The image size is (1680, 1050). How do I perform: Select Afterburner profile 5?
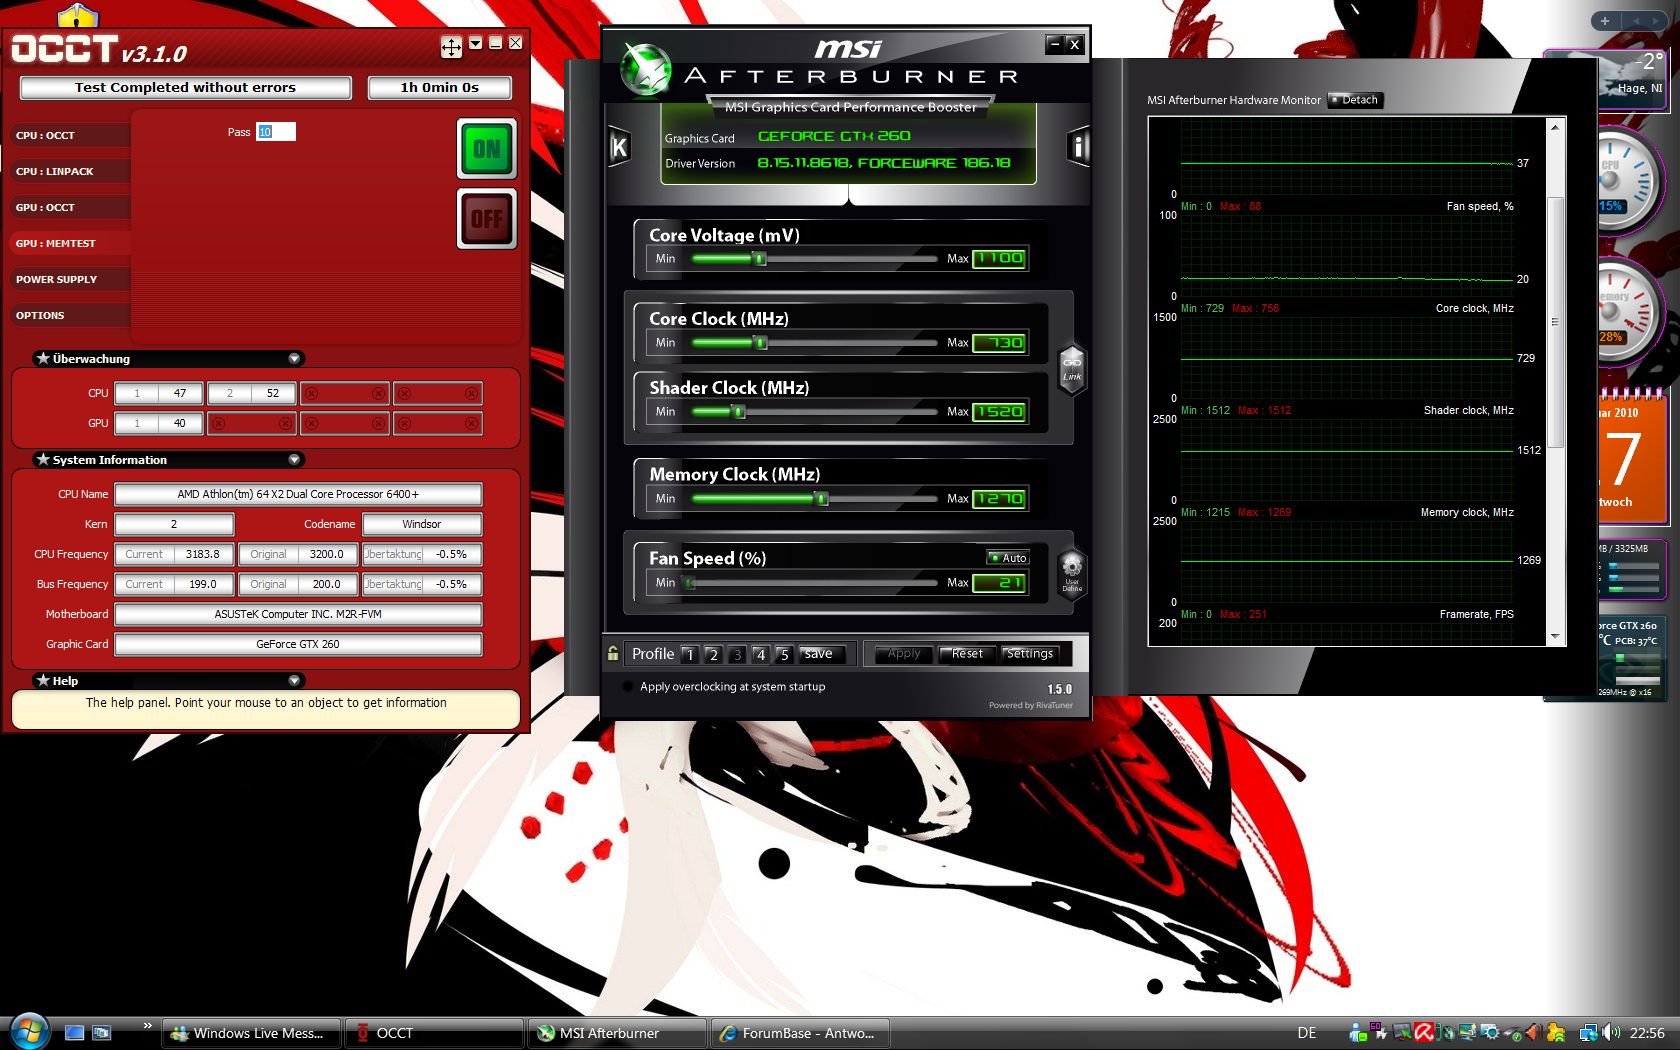[x=785, y=654]
